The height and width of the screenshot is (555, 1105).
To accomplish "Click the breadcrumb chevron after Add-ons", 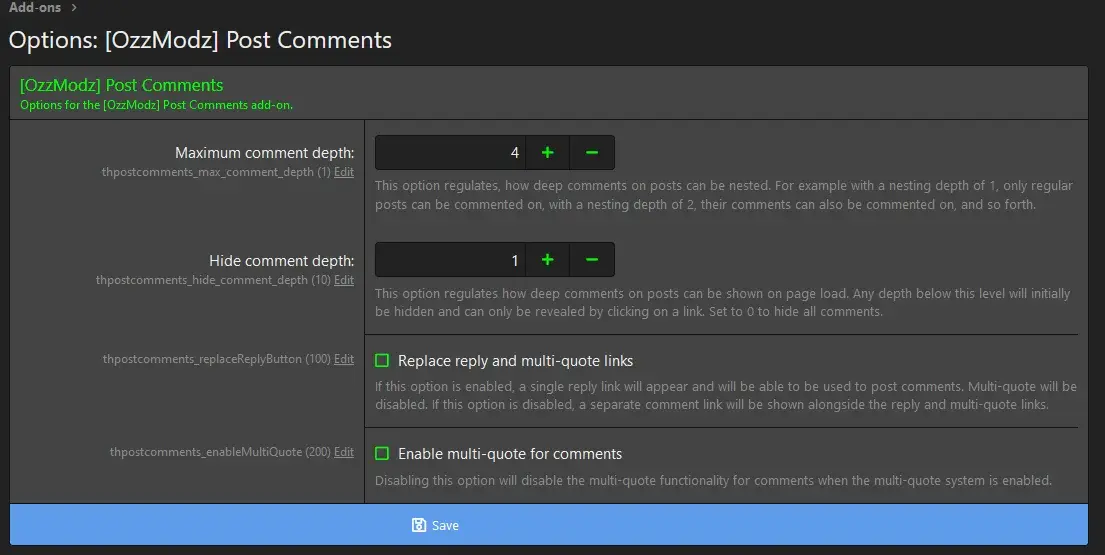I will 74,8.
